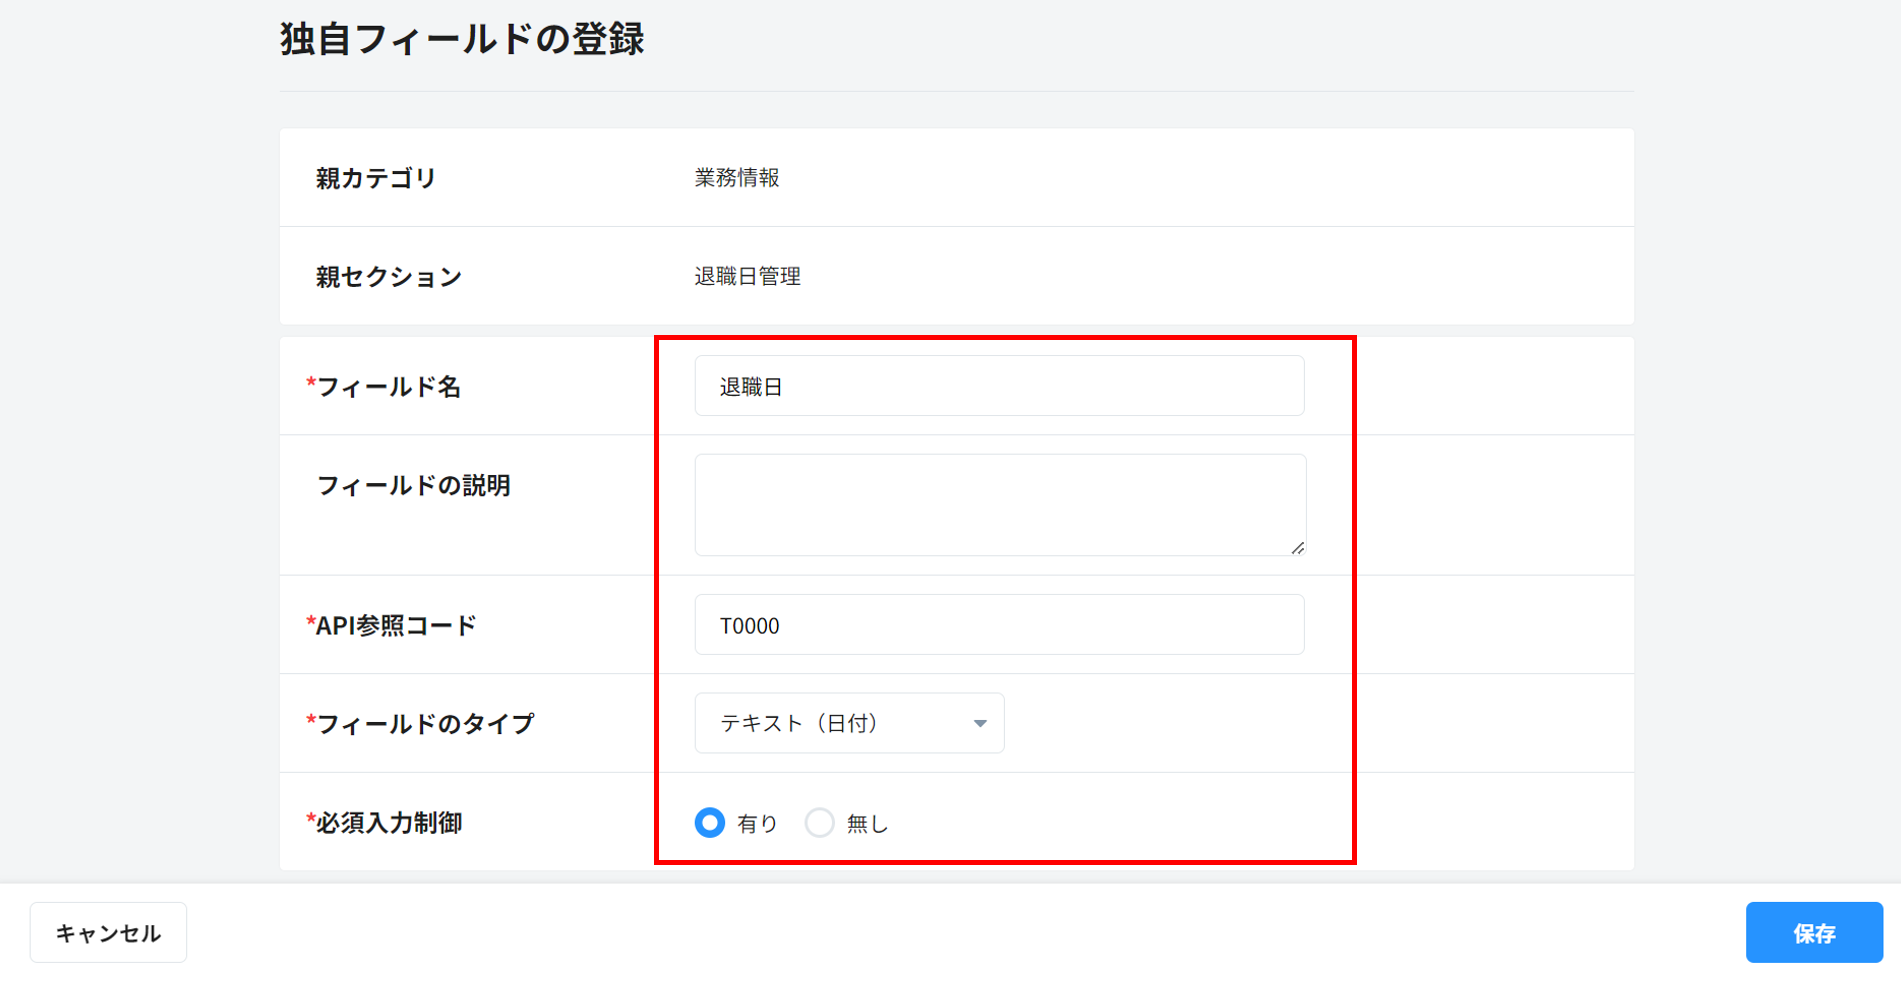Click the 無し option label text
Image resolution: width=1901 pixels, height=983 pixels.
click(867, 824)
